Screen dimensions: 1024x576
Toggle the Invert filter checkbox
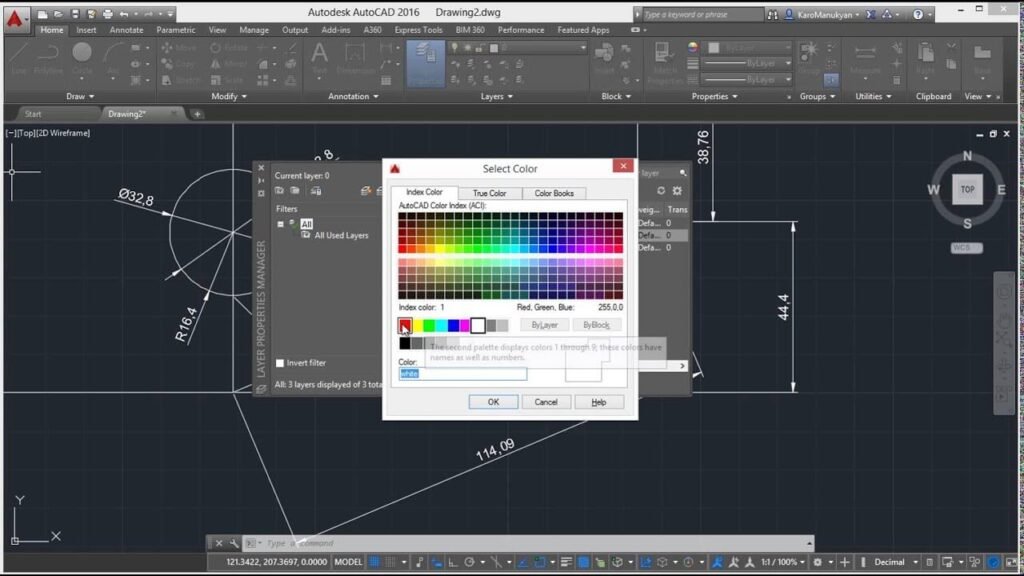(280, 363)
